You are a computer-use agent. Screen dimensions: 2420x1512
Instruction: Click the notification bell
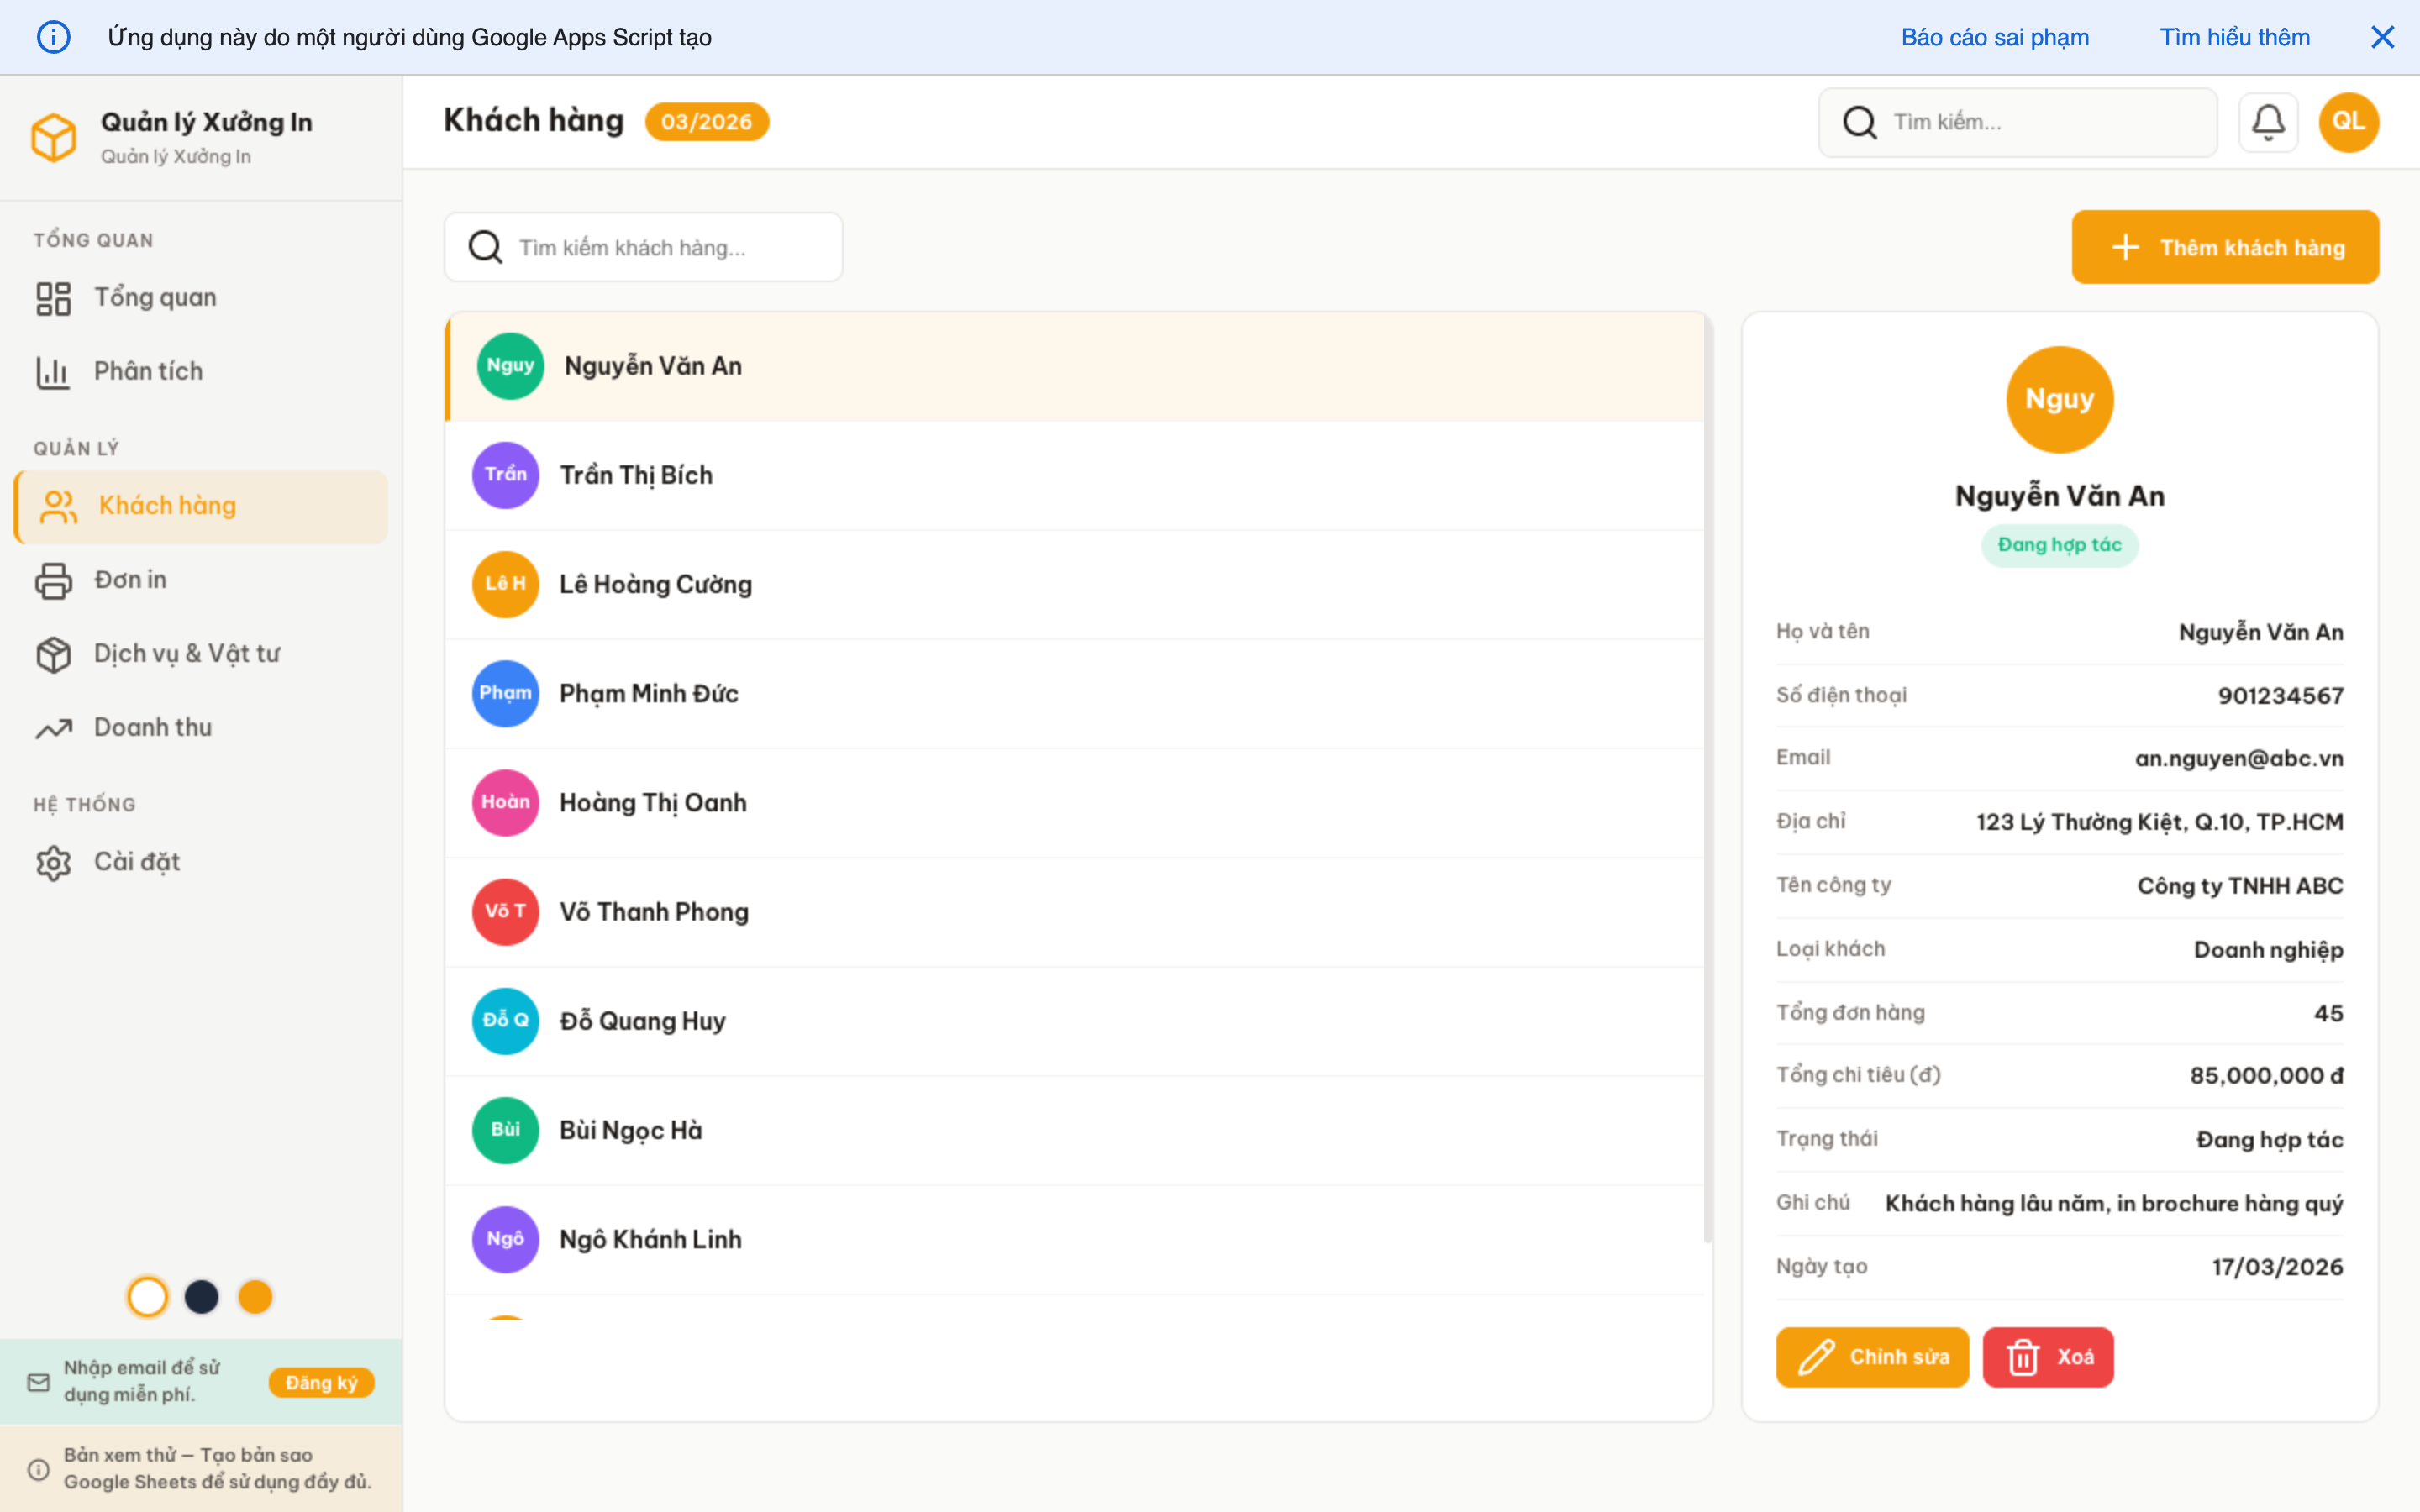[x=2268, y=121]
